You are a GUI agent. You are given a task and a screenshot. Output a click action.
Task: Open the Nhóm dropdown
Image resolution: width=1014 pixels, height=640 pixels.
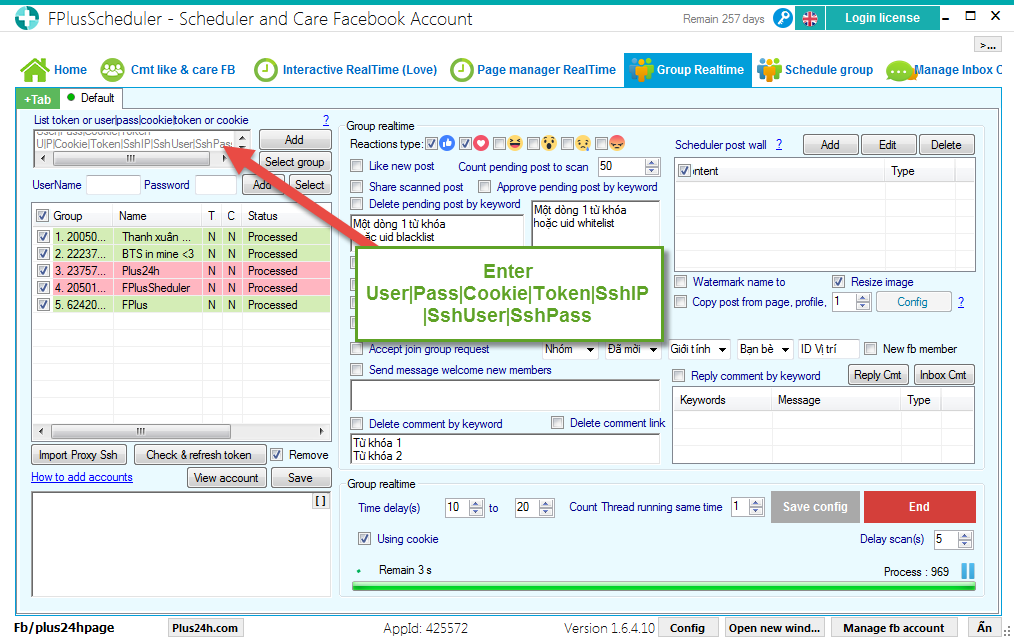[x=570, y=349]
